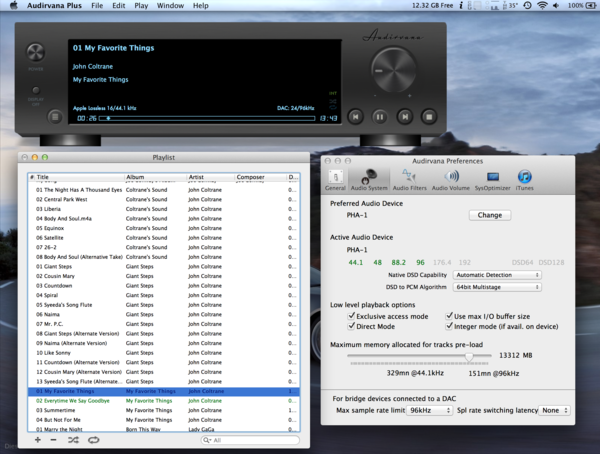Toggle Exclusive access mode checkbox
600x454 pixels.
click(351, 316)
